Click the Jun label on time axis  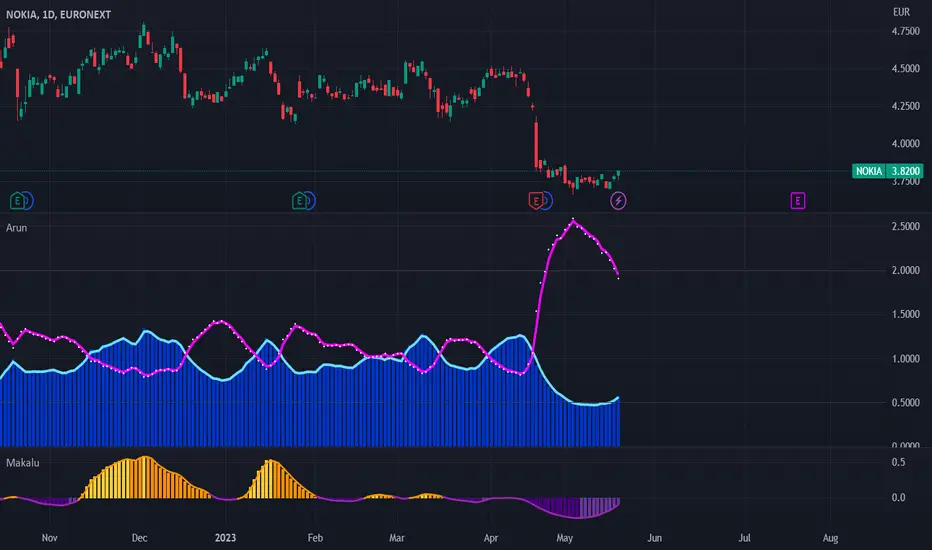654,538
